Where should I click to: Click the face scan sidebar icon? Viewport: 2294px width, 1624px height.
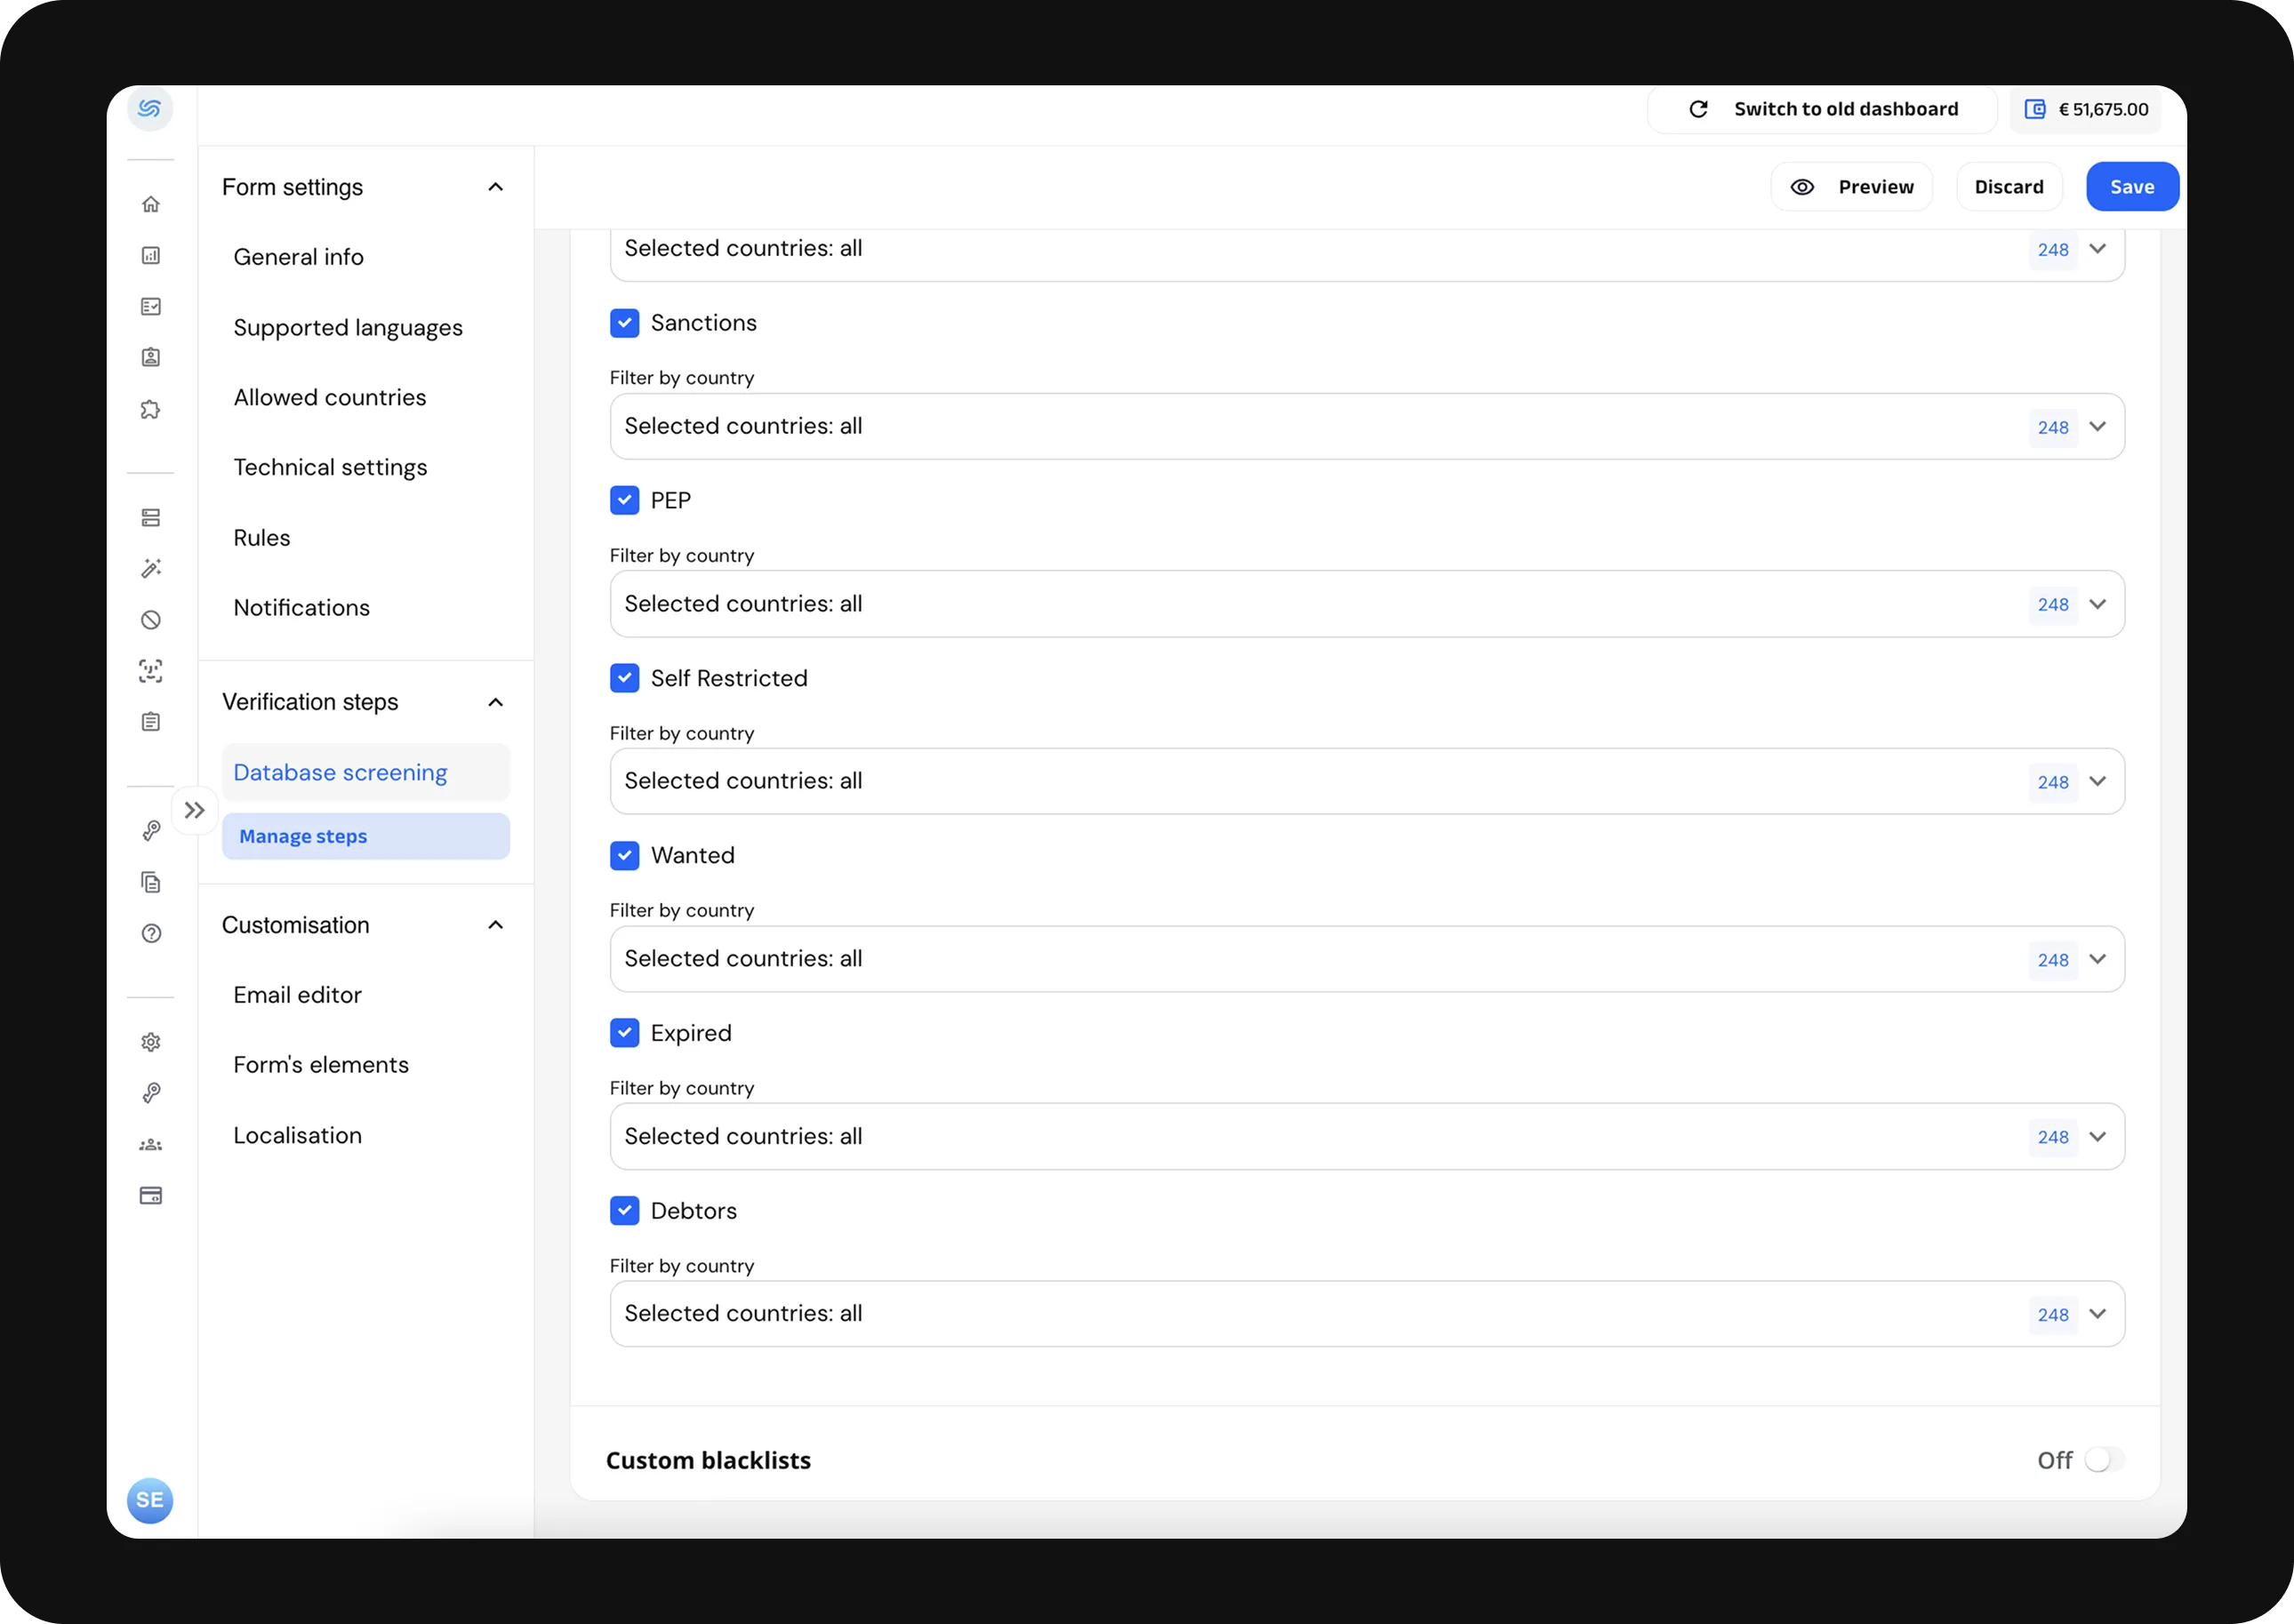tap(151, 671)
